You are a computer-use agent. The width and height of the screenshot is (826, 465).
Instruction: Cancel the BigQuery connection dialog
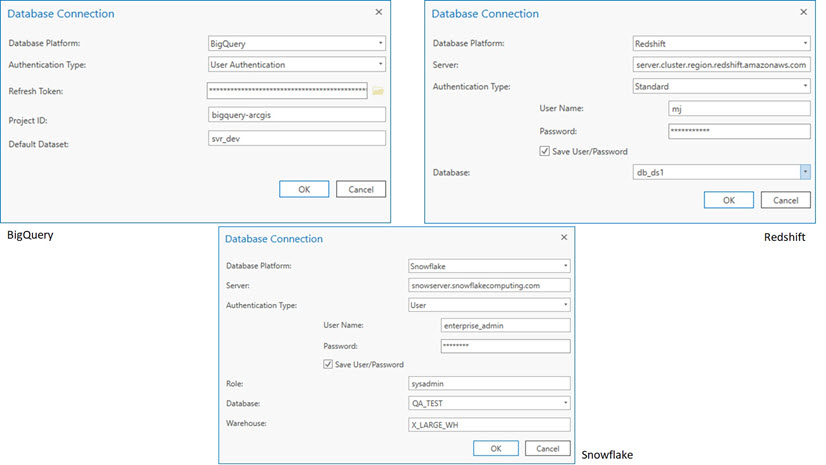(361, 189)
